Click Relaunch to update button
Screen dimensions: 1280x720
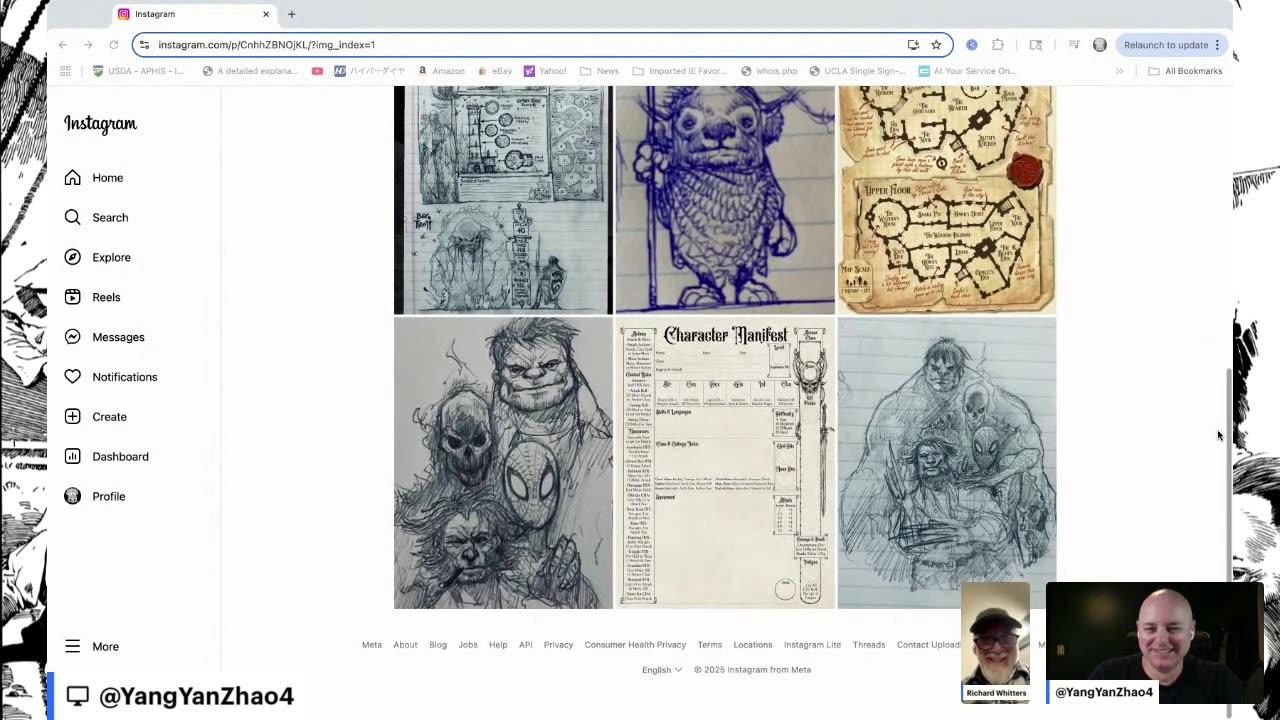1165,45
